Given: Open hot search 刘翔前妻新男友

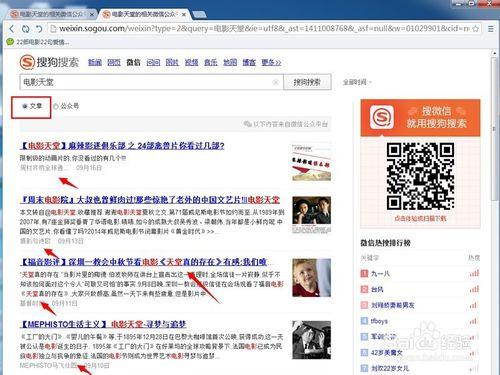Looking at the screenshot, I should (x=393, y=305).
